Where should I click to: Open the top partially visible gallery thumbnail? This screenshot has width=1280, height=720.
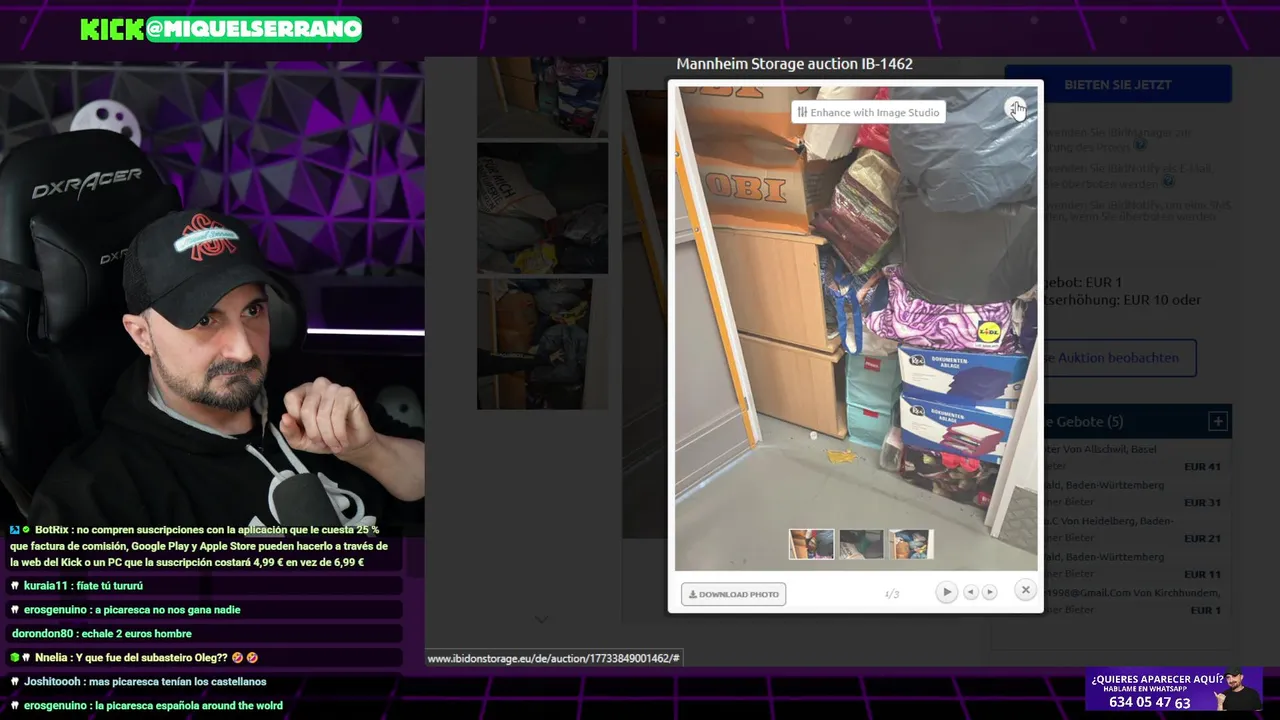542,97
